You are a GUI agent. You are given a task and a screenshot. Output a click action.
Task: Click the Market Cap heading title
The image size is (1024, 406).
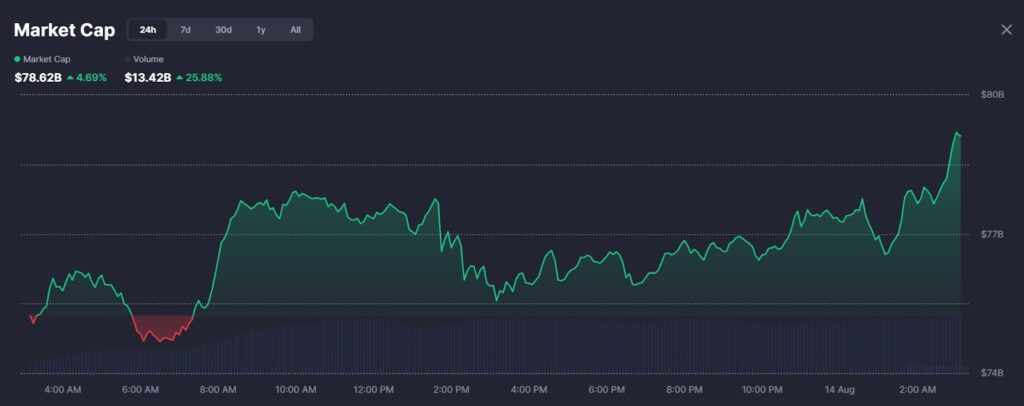point(65,30)
